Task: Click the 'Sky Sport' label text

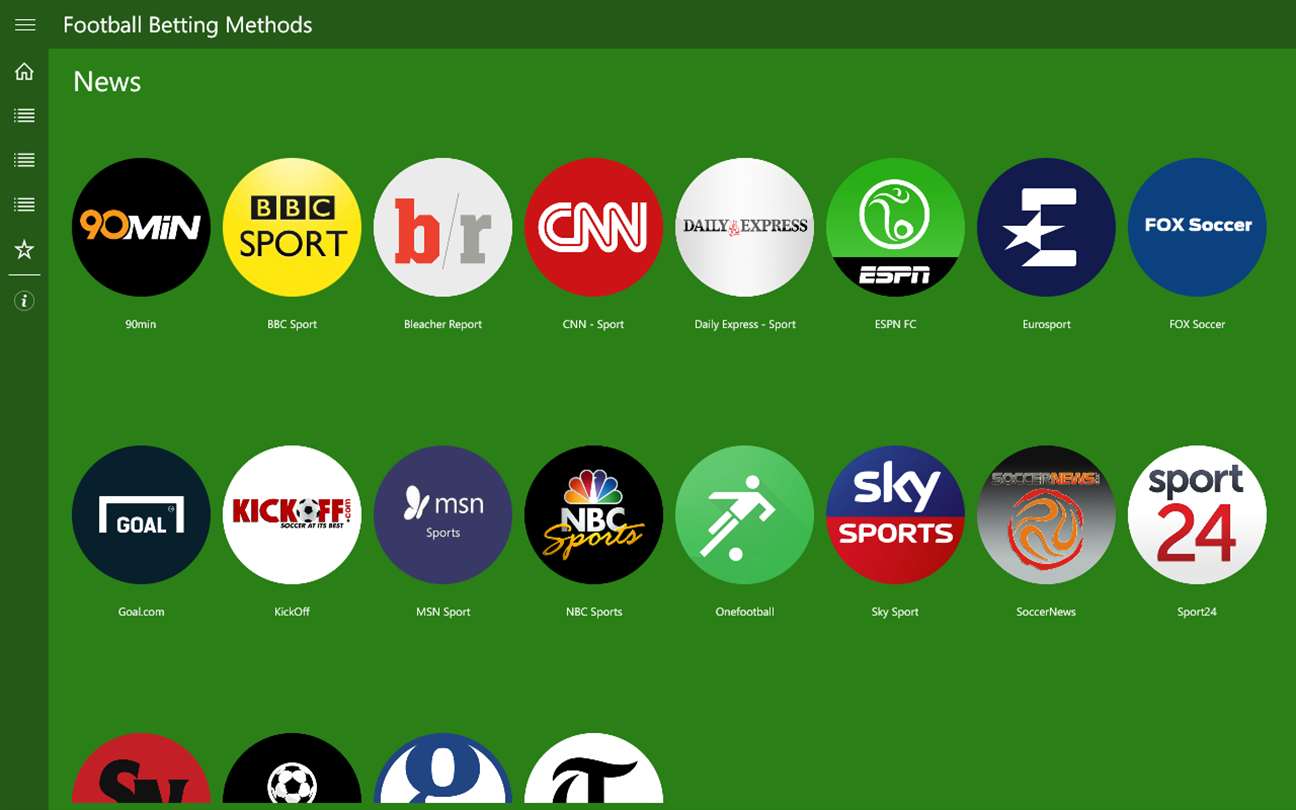Action: point(895,612)
